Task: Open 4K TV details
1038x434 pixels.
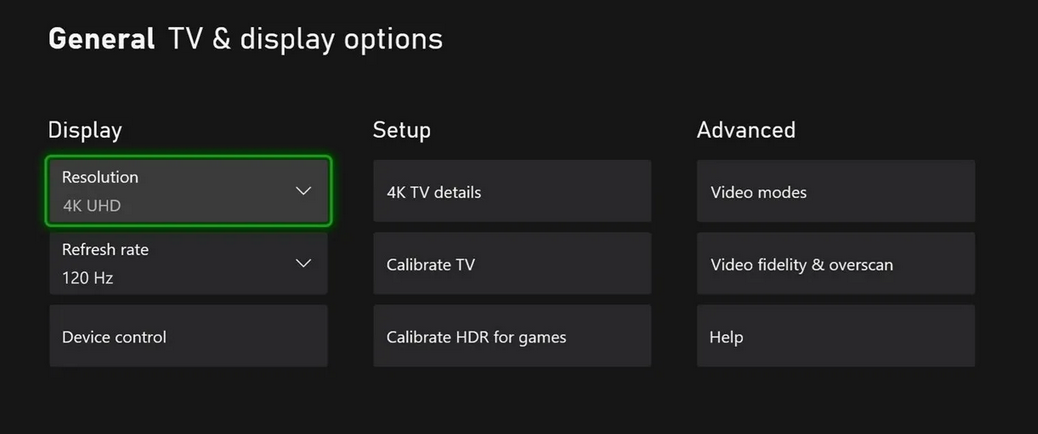Action: coord(512,191)
